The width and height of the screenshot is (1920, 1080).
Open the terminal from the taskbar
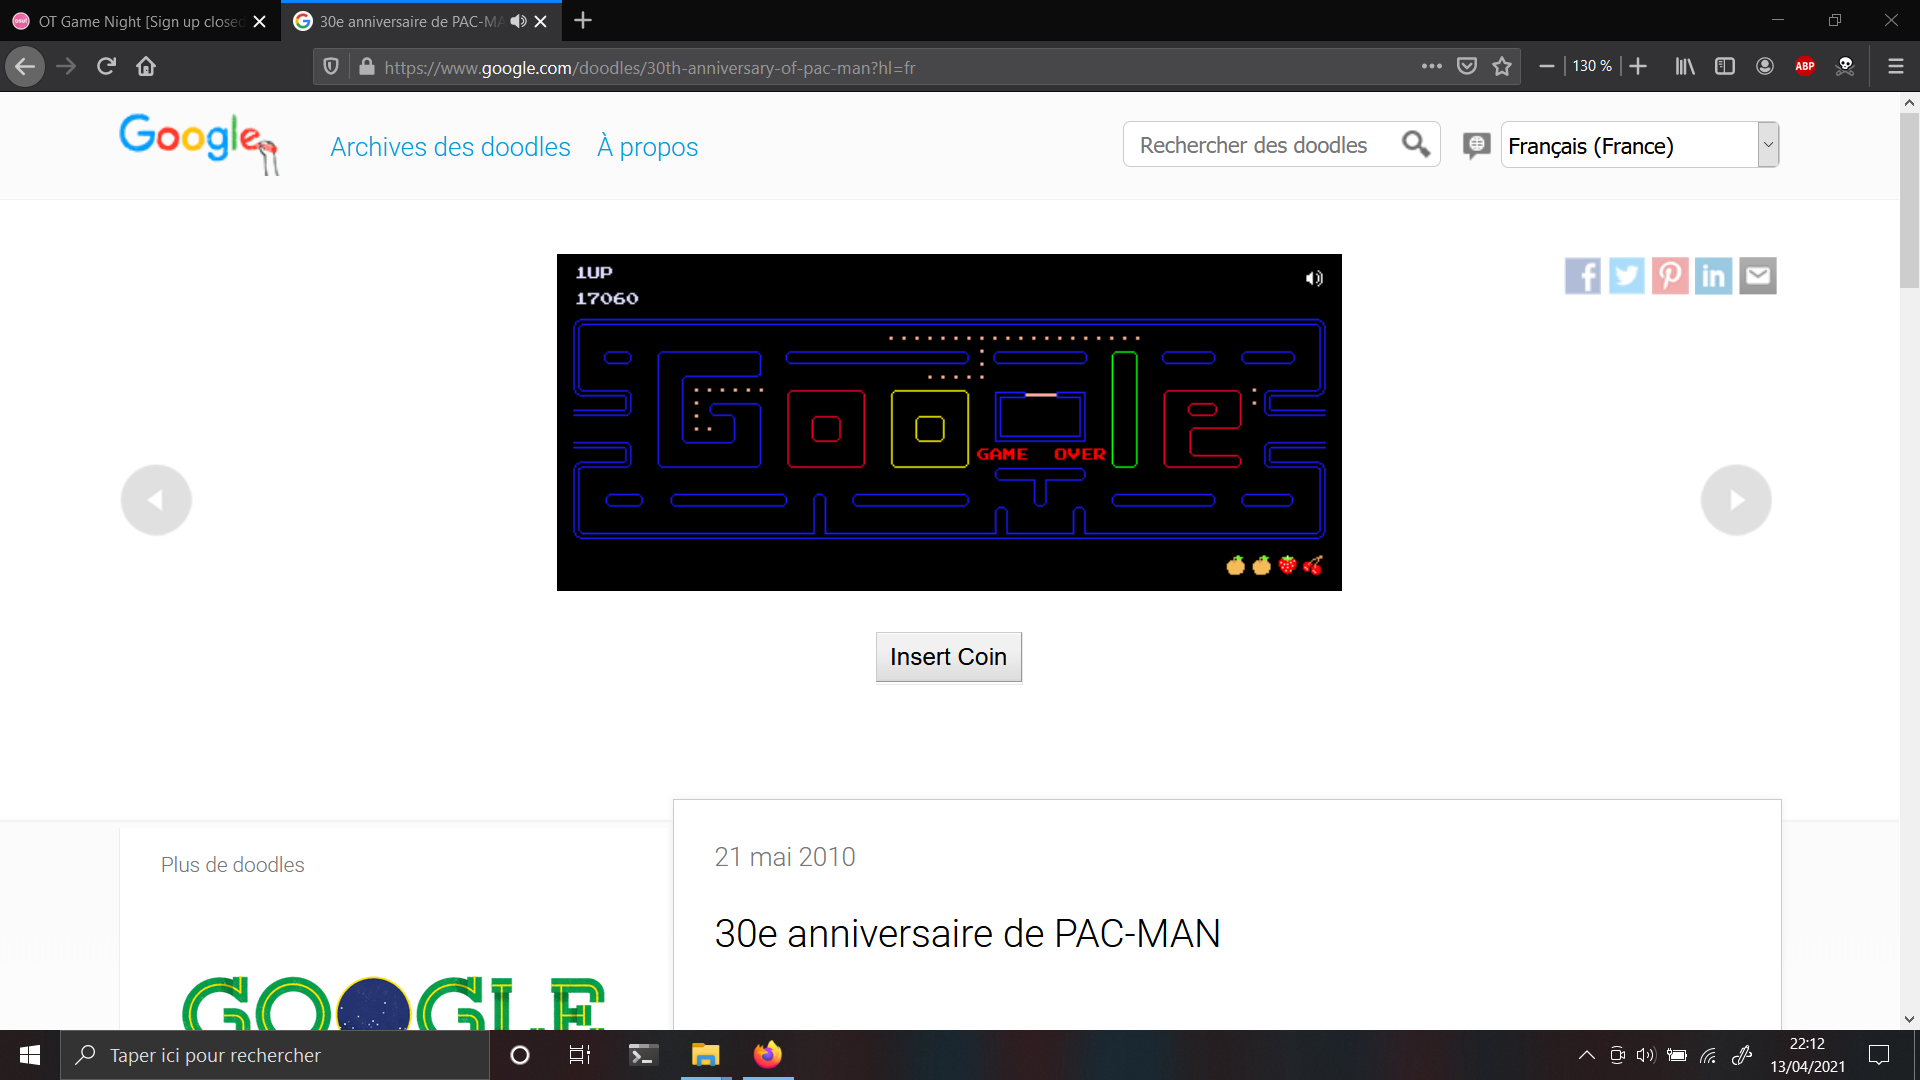click(x=643, y=1055)
